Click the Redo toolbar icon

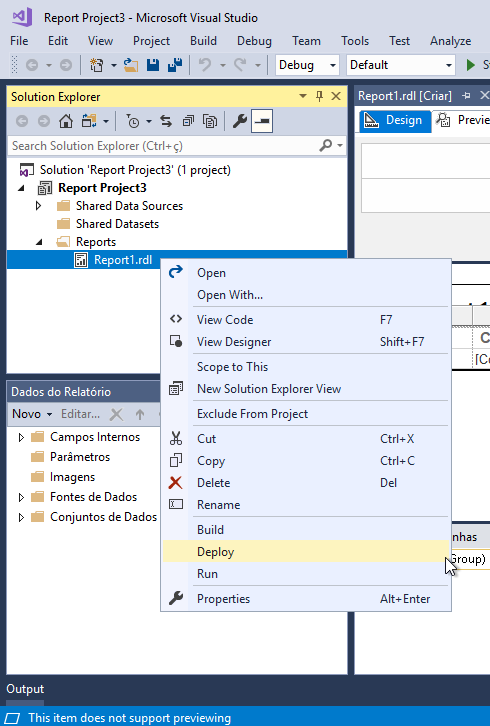click(240, 65)
